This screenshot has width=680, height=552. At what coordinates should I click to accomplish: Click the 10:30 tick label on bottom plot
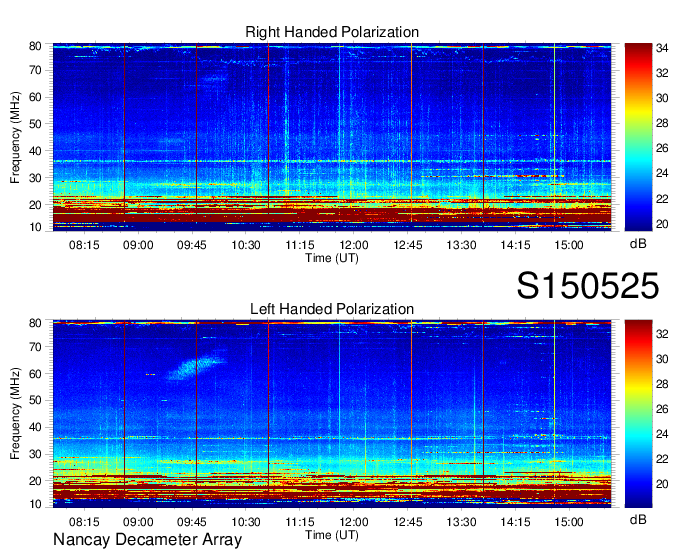[x=246, y=522]
